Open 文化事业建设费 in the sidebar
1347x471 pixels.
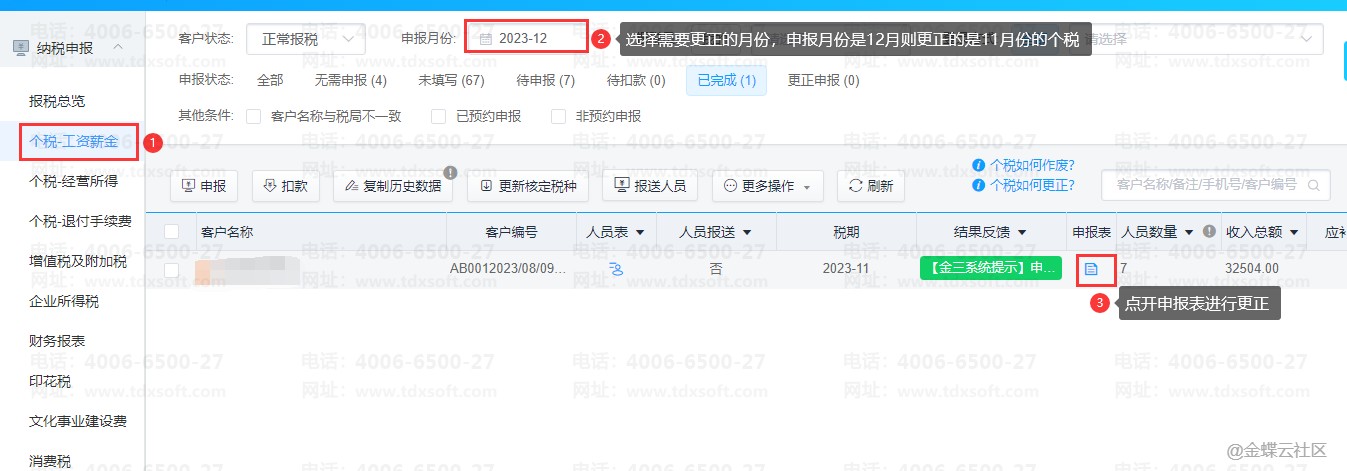(x=78, y=421)
